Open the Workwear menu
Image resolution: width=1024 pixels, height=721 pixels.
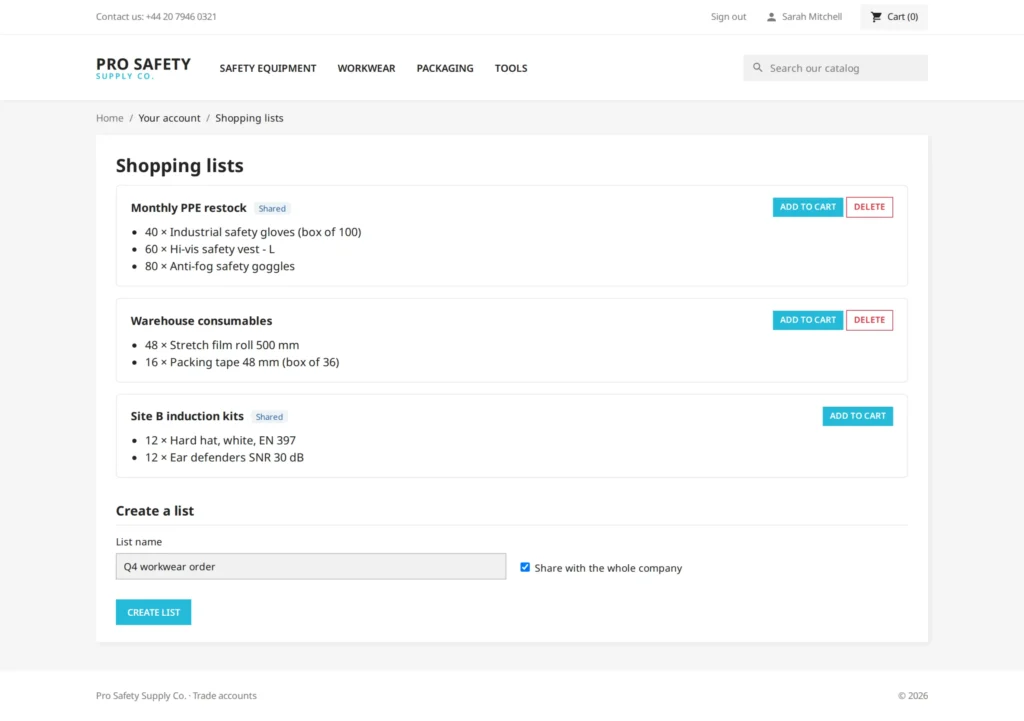click(x=366, y=68)
